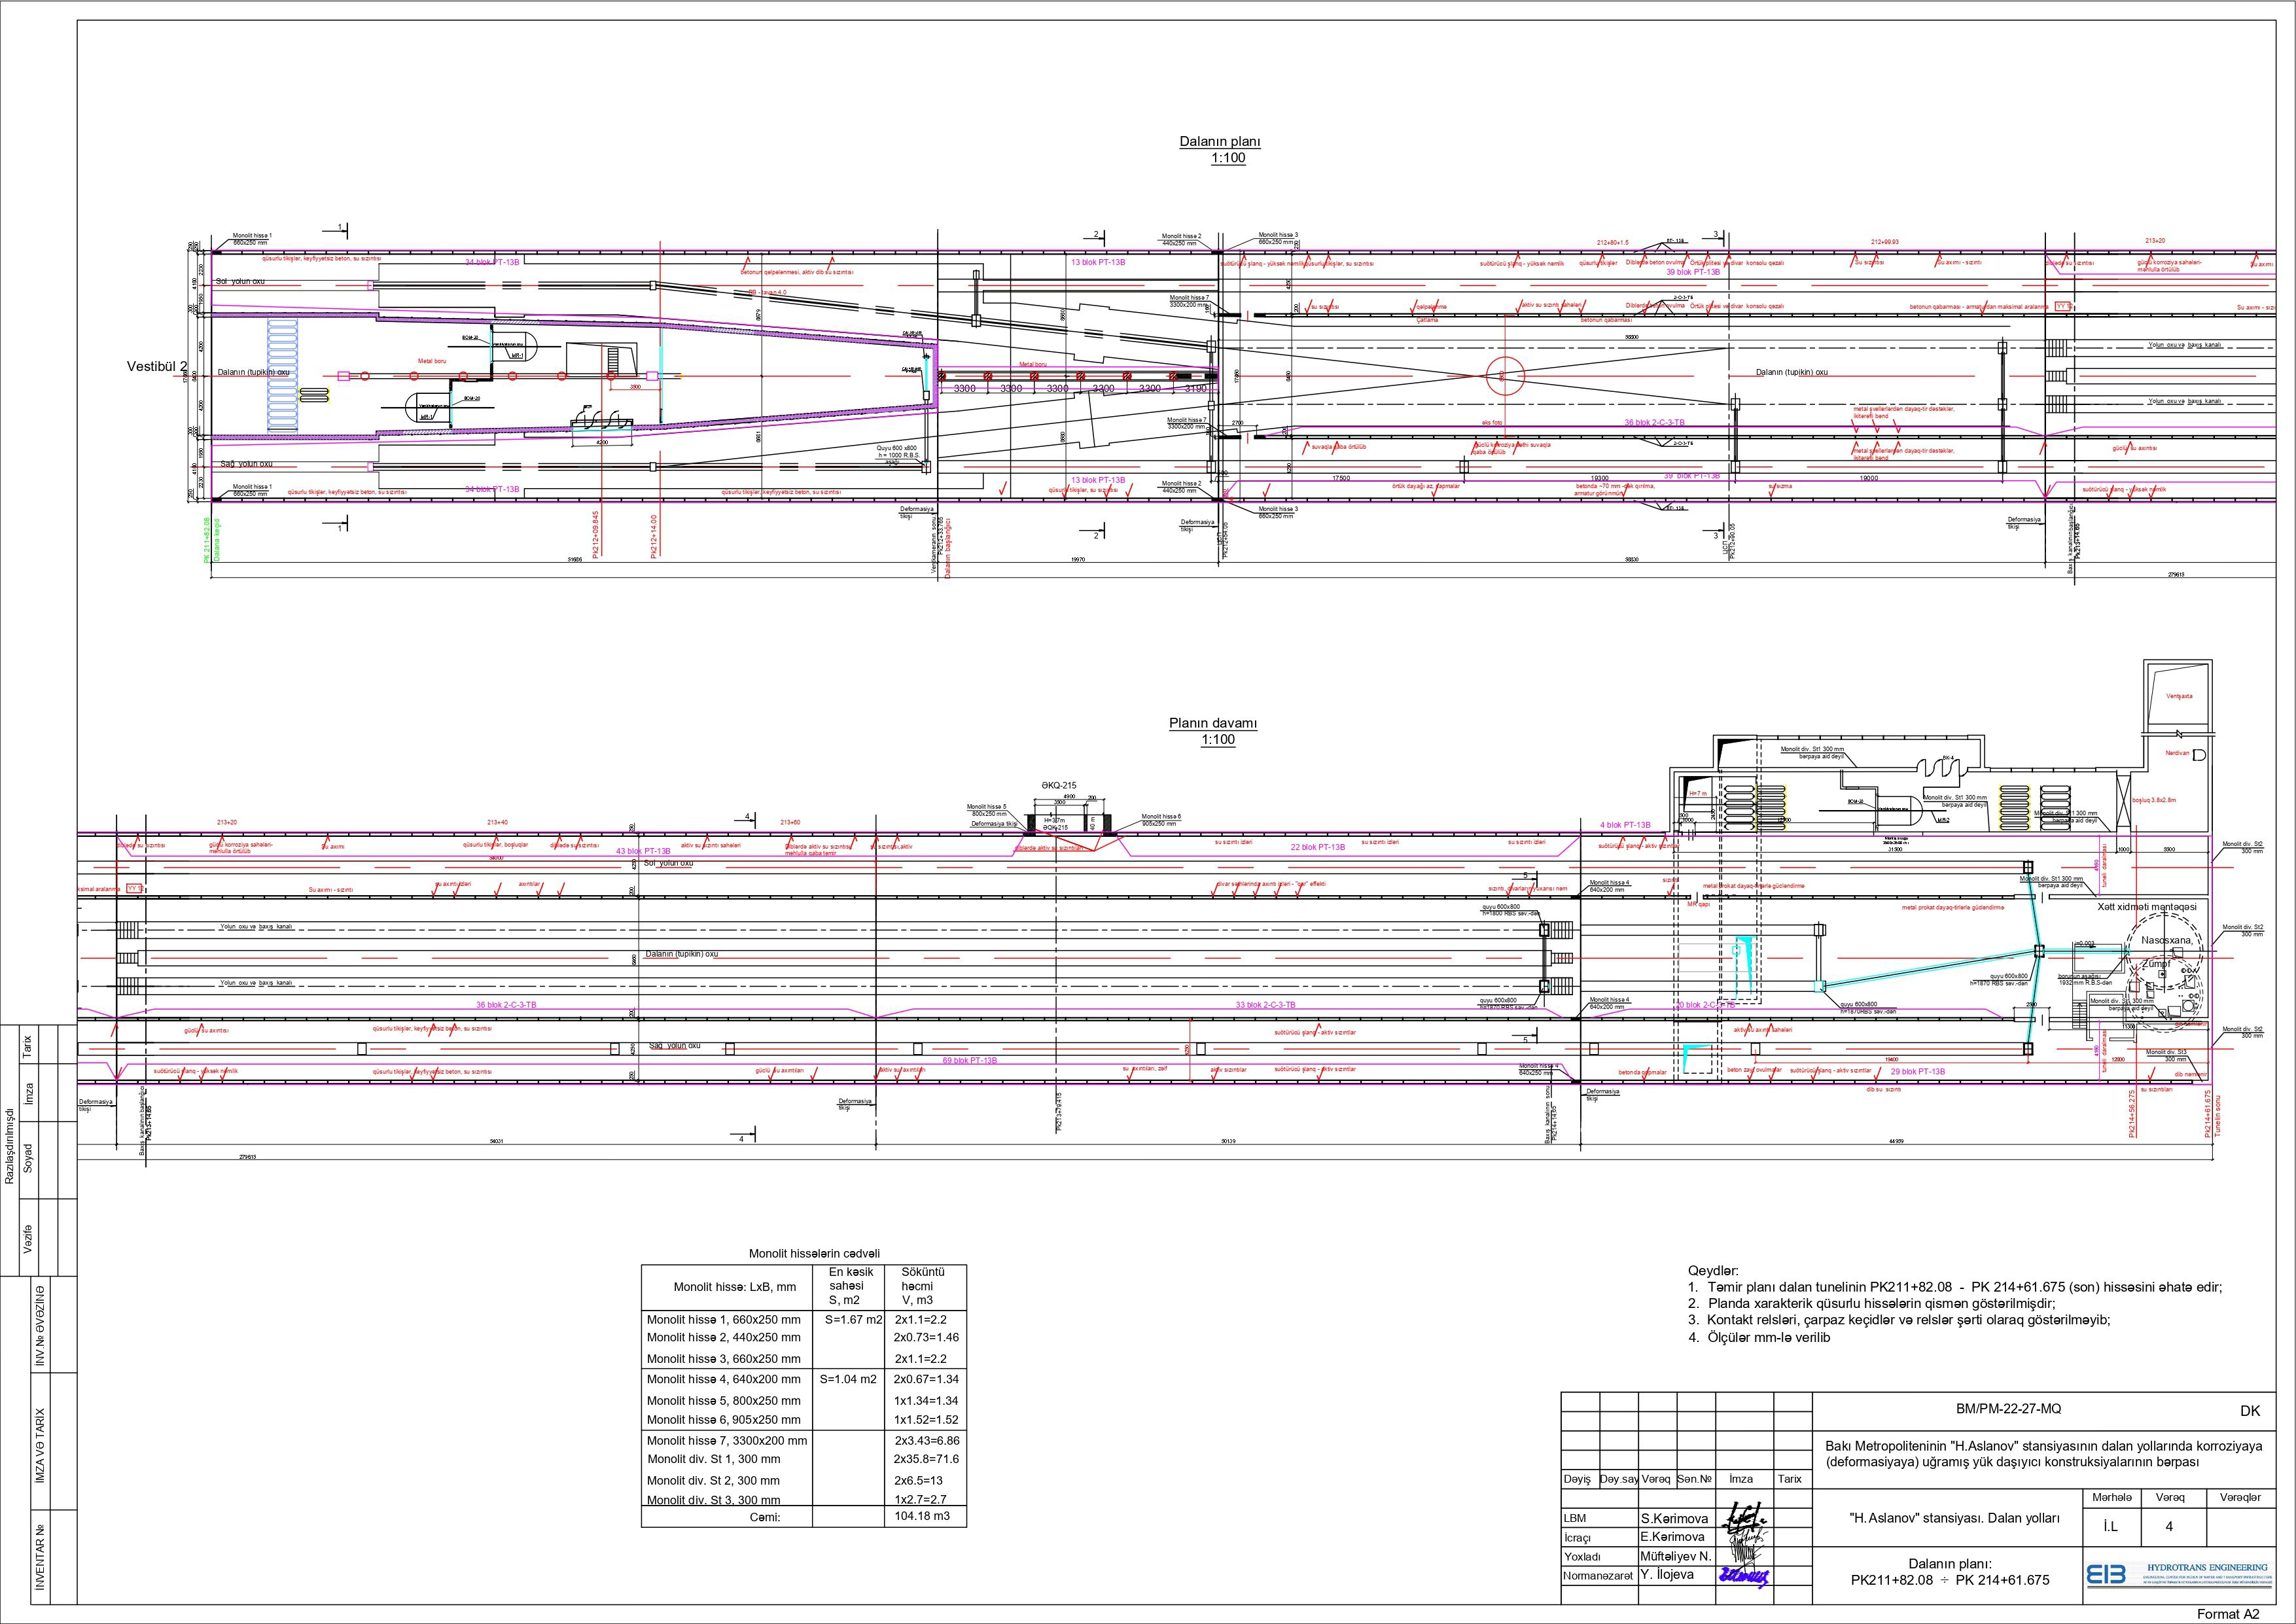Click 'Xətt xidməti məntəqəsi' room label
Image resolution: width=2296 pixels, height=1624 pixels.
(x=2147, y=906)
